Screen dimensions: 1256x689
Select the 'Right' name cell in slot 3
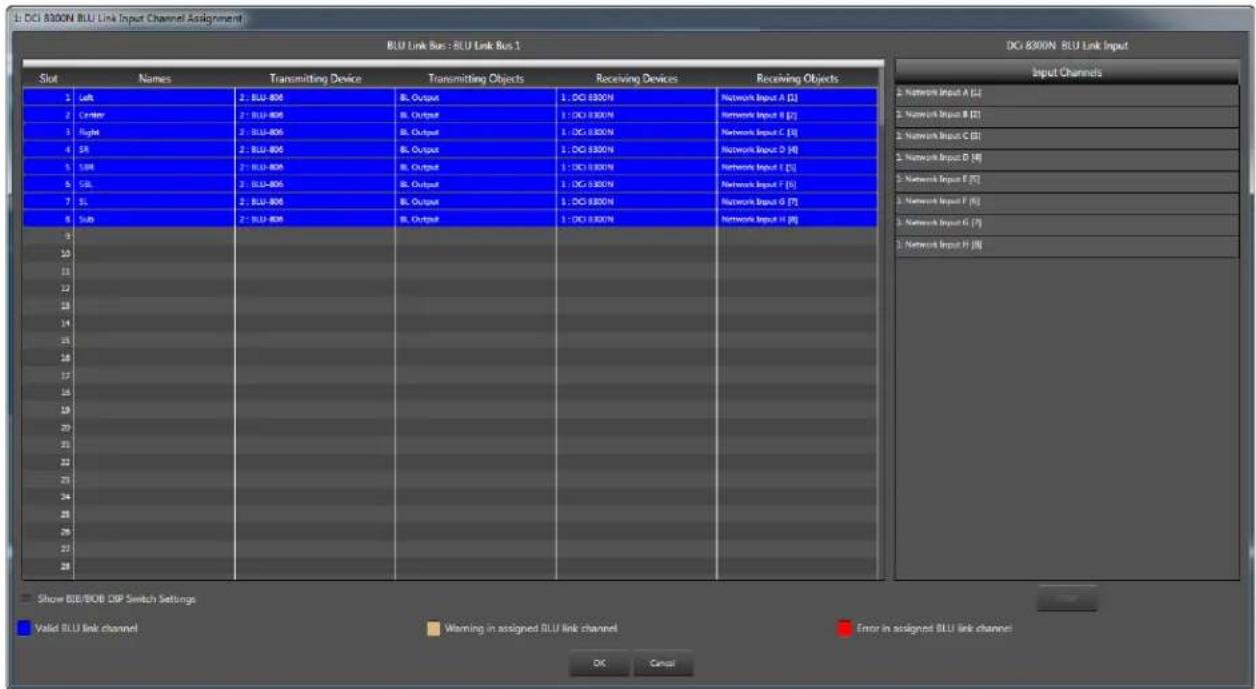tap(155, 132)
